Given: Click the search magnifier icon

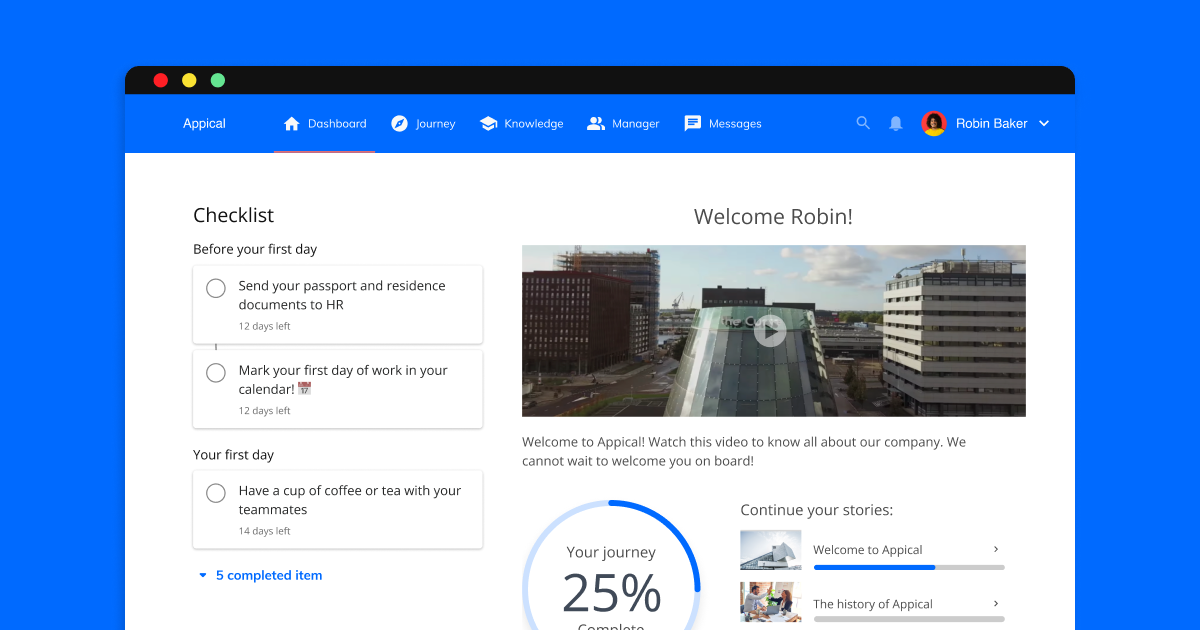Looking at the screenshot, I should coord(863,123).
